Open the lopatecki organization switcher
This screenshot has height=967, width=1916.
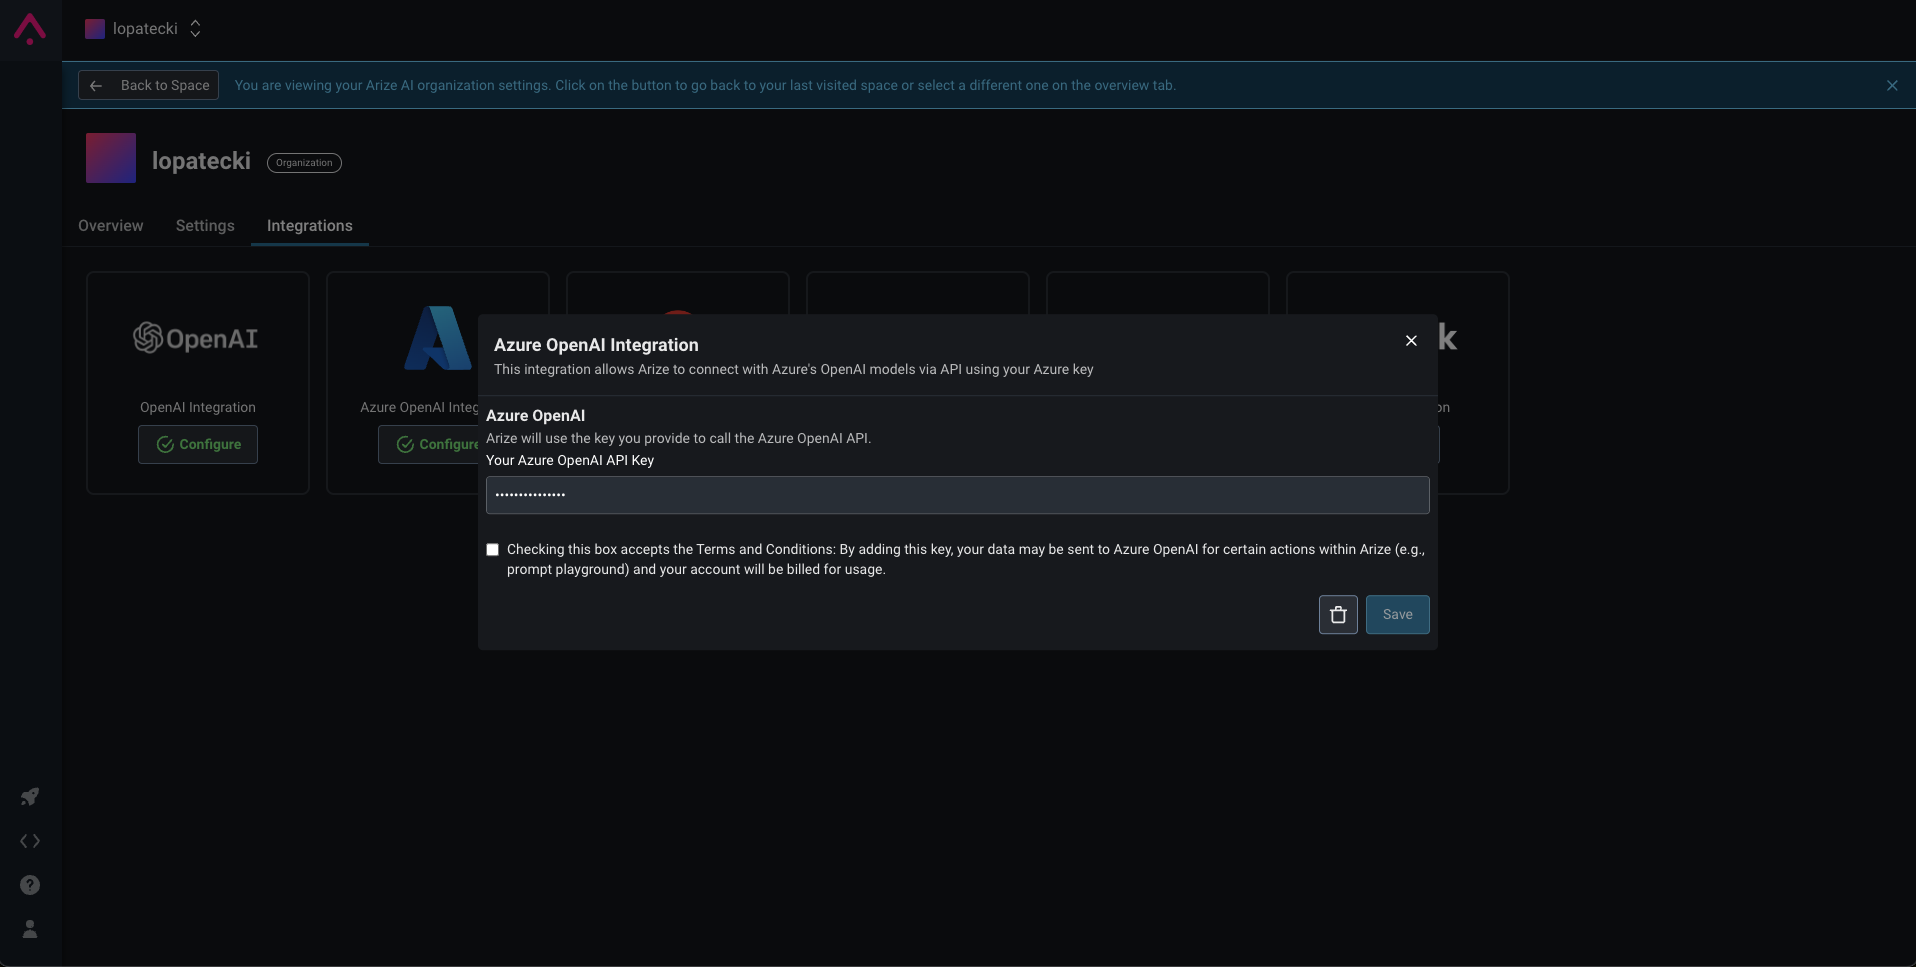pyautogui.click(x=144, y=29)
